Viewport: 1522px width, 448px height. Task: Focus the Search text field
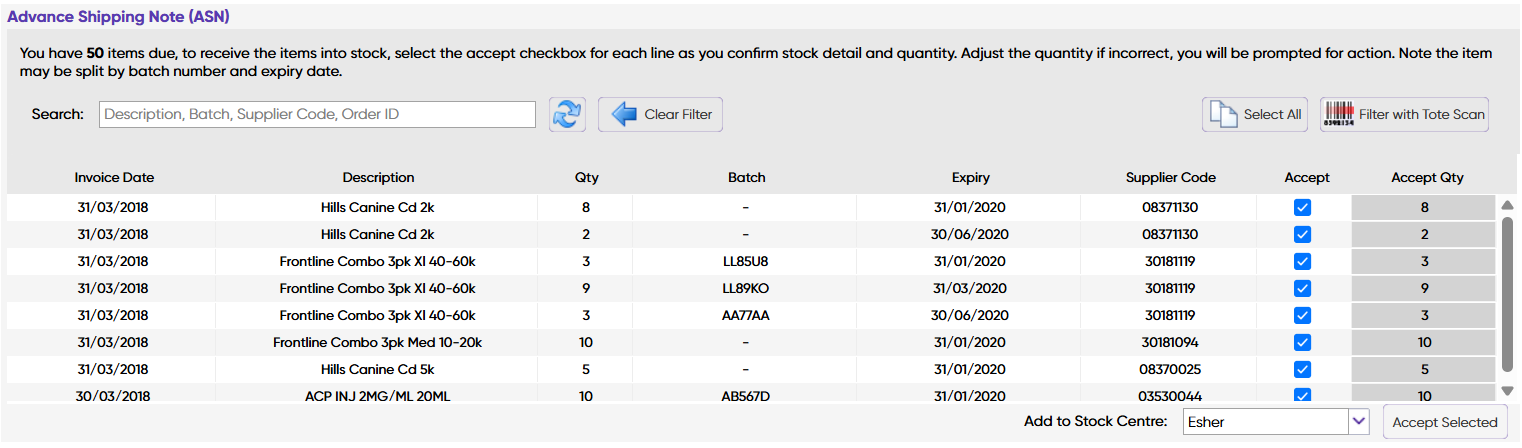coord(317,114)
